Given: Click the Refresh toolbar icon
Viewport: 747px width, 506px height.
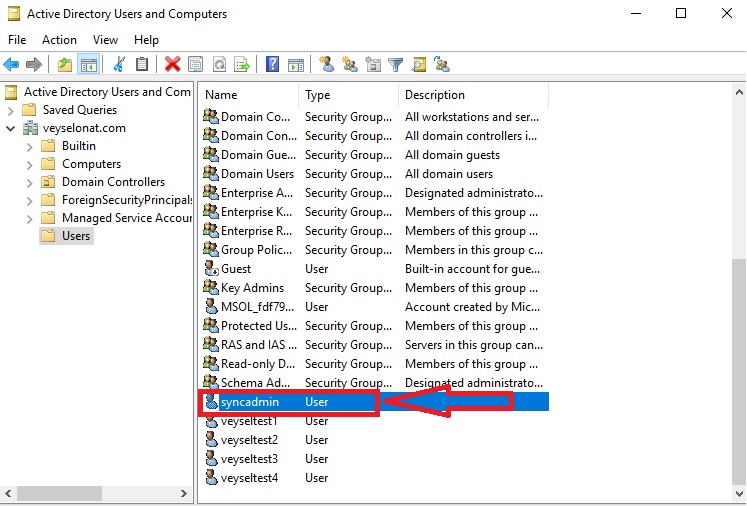Looking at the screenshot, I should [219, 64].
